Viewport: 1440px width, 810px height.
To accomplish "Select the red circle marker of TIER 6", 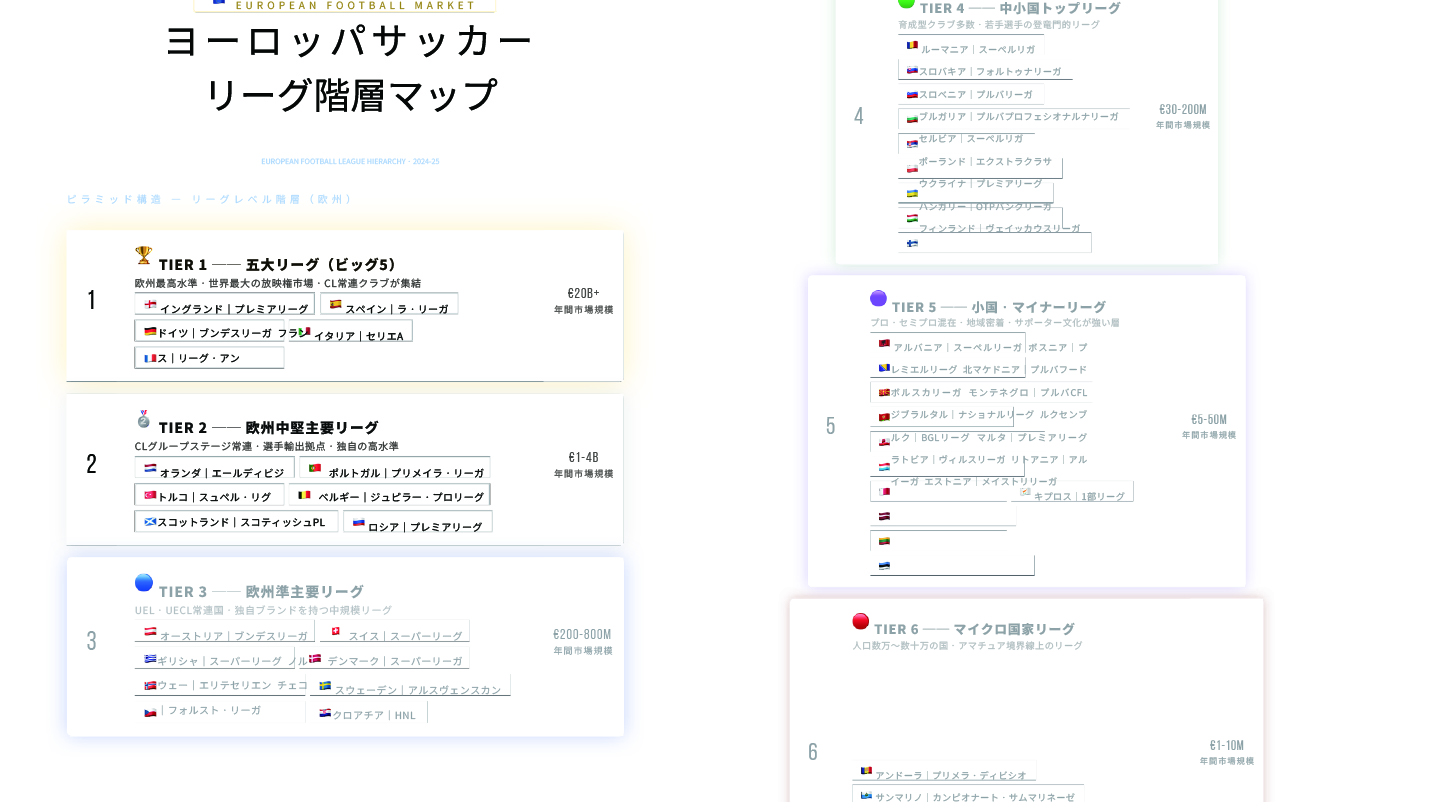I will [860, 621].
